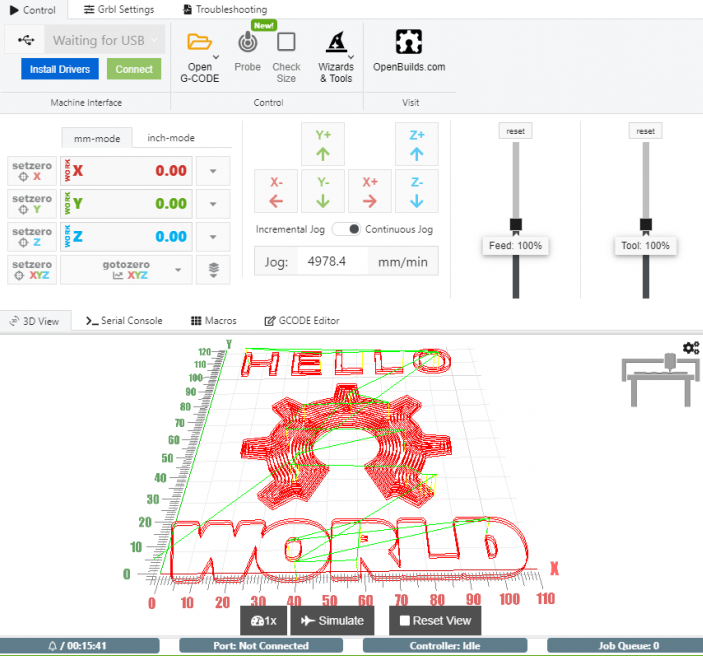This screenshot has width=703, height=656.
Task: Click the Probe tool icon
Action: (x=247, y=42)
